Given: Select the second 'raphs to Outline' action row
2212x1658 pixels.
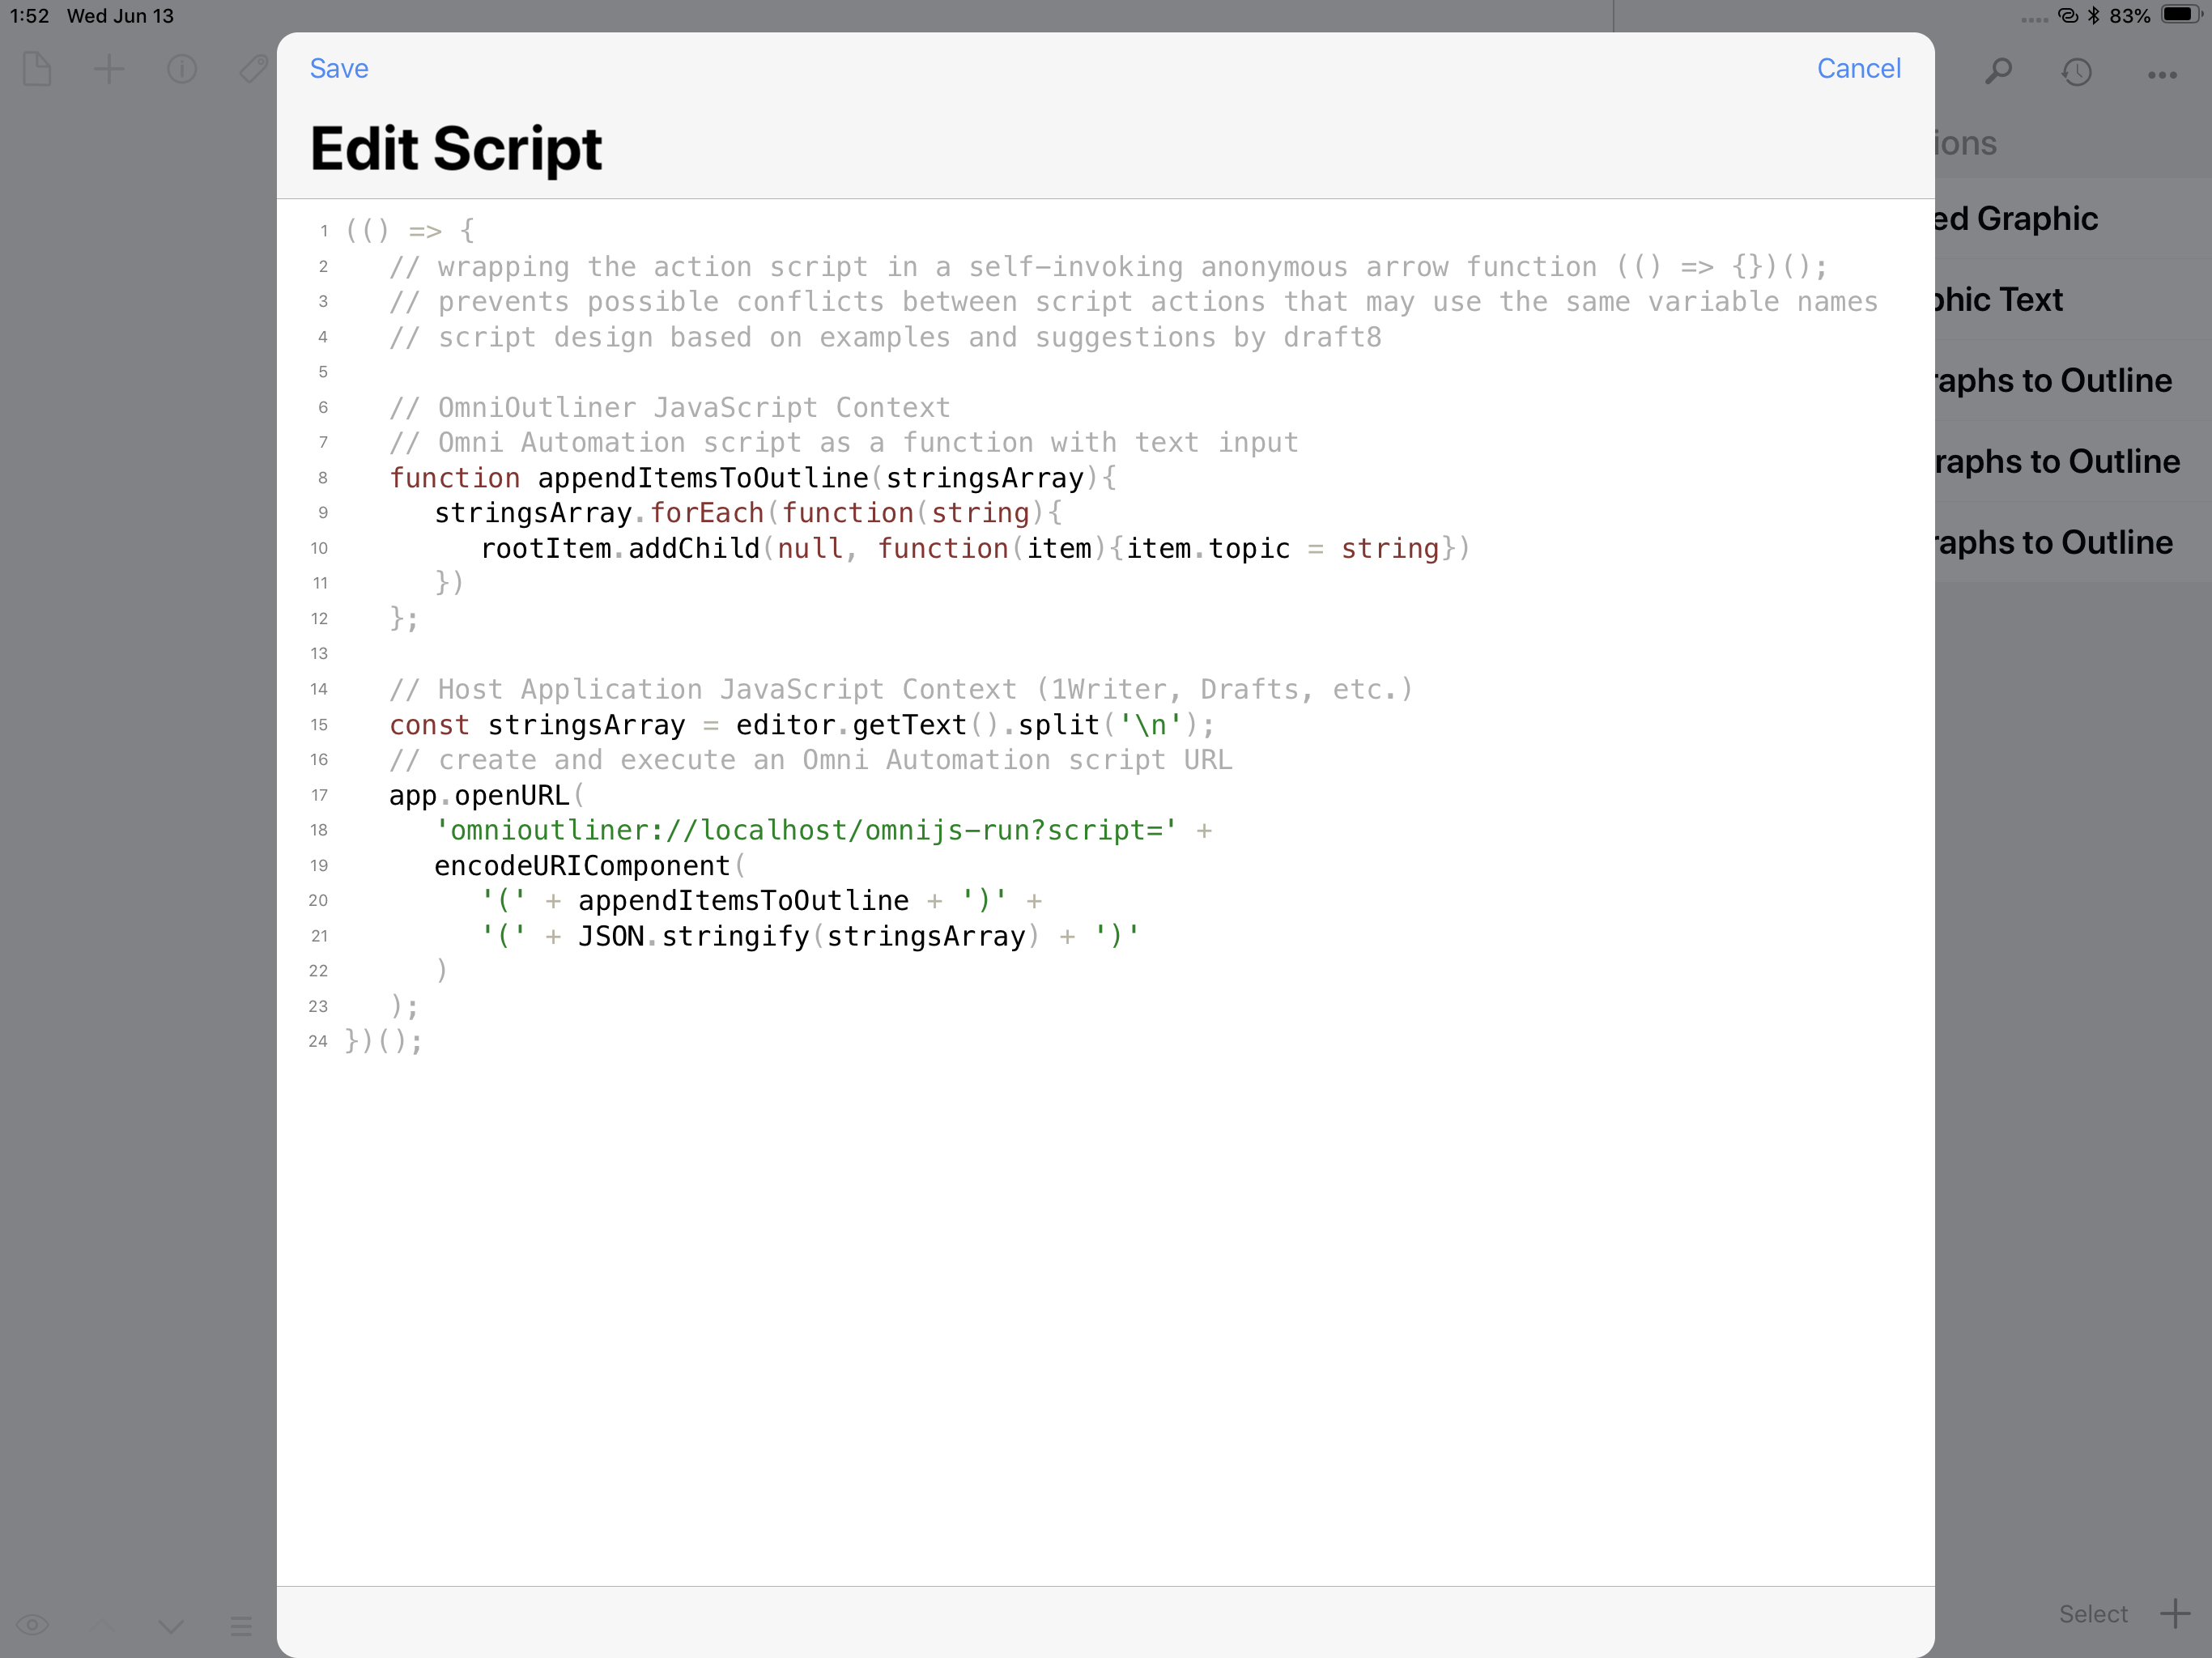Looking at the screenshot, I should tap(2073, 462).
